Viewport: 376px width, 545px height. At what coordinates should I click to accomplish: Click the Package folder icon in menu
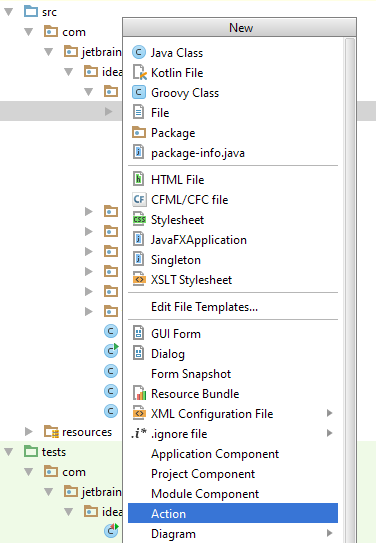pyautogui.click(x=139, y=132)
